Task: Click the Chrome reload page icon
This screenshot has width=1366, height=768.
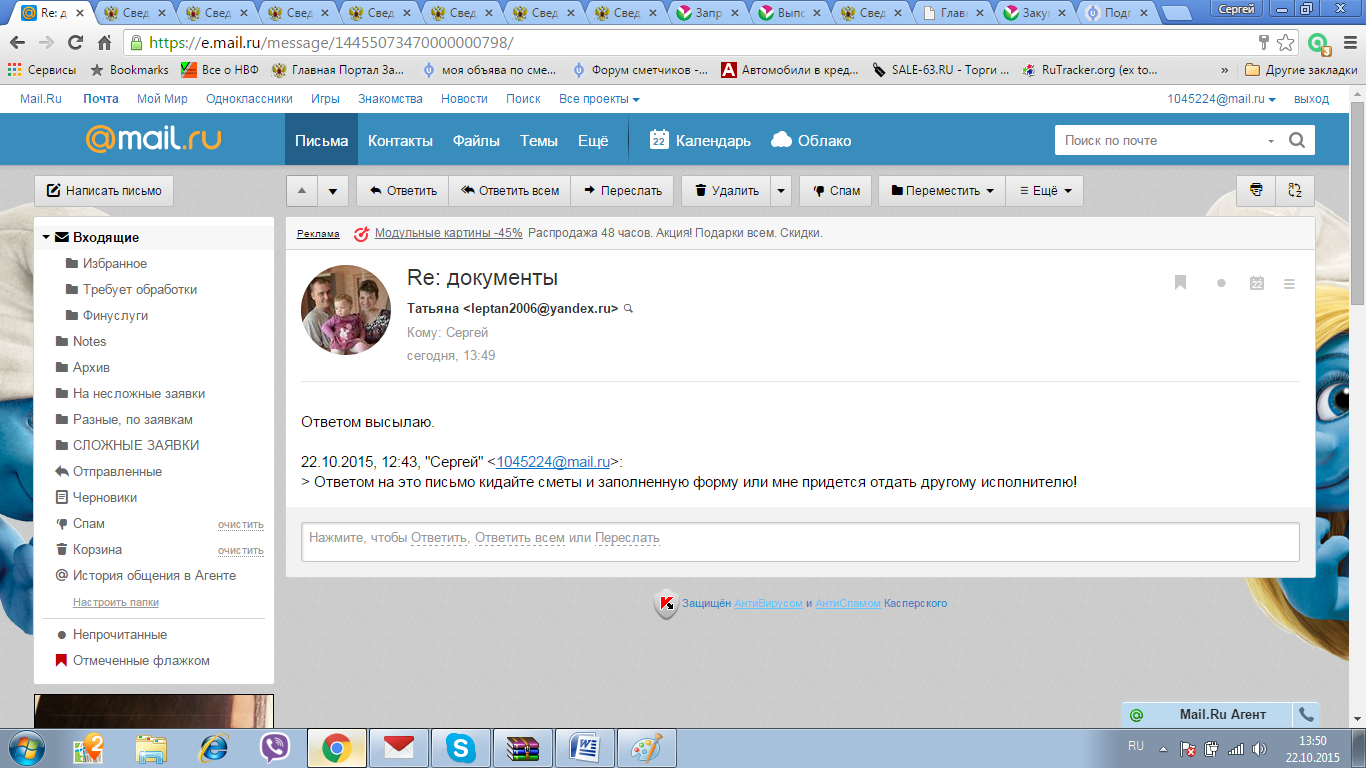Action: 75,43
